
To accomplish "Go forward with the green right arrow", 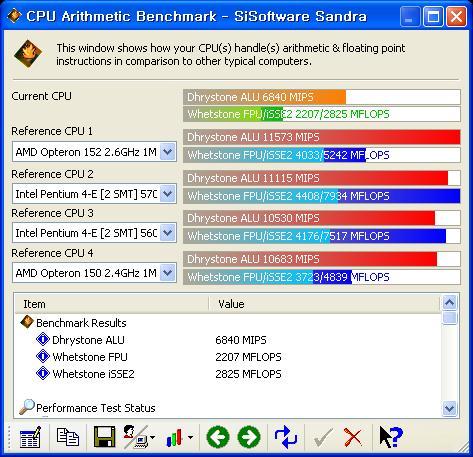I will 249,437.
